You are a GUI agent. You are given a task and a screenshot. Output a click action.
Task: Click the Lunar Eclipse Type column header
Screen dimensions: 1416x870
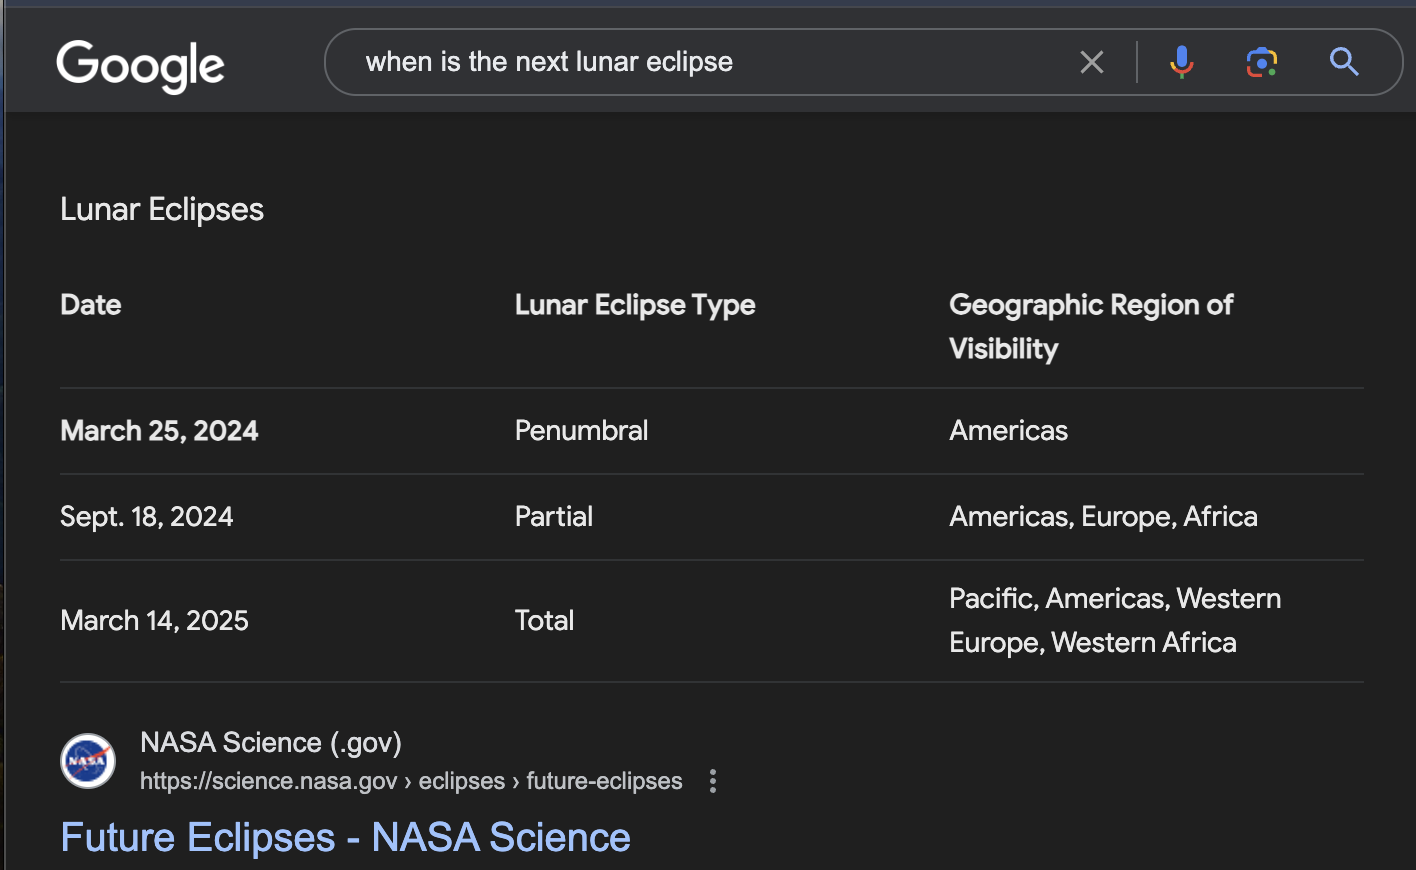(634, 305)
